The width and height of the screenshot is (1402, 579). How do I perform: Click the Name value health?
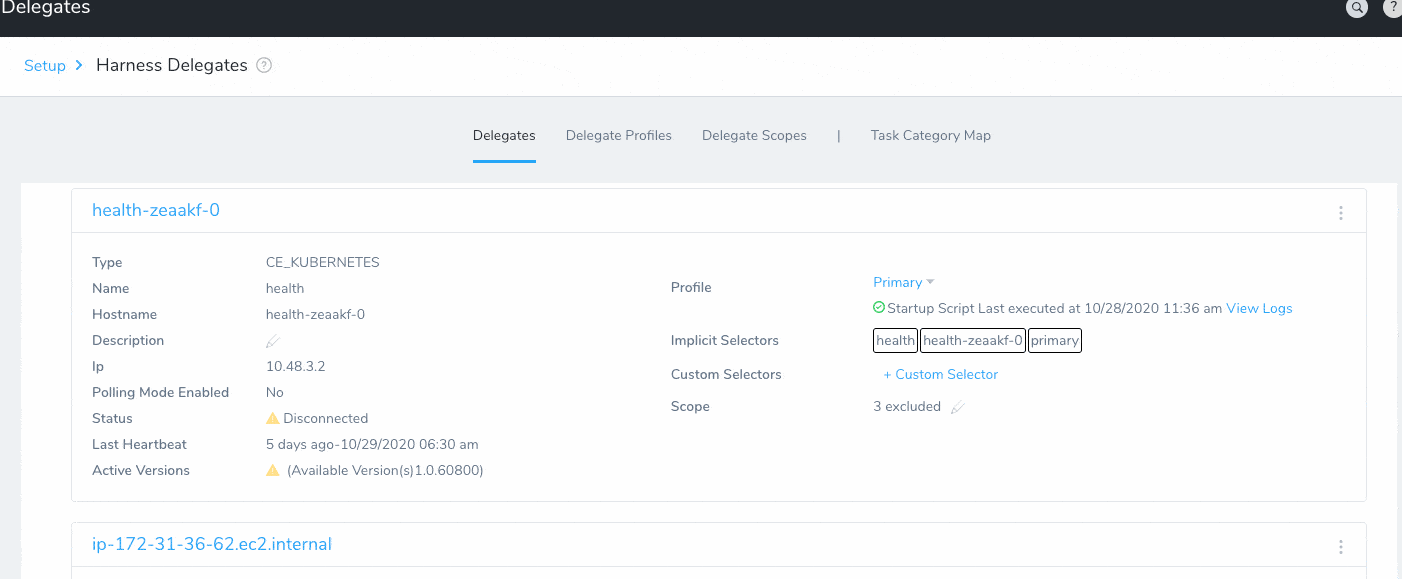pyautogui.click(x=285, y=288)
